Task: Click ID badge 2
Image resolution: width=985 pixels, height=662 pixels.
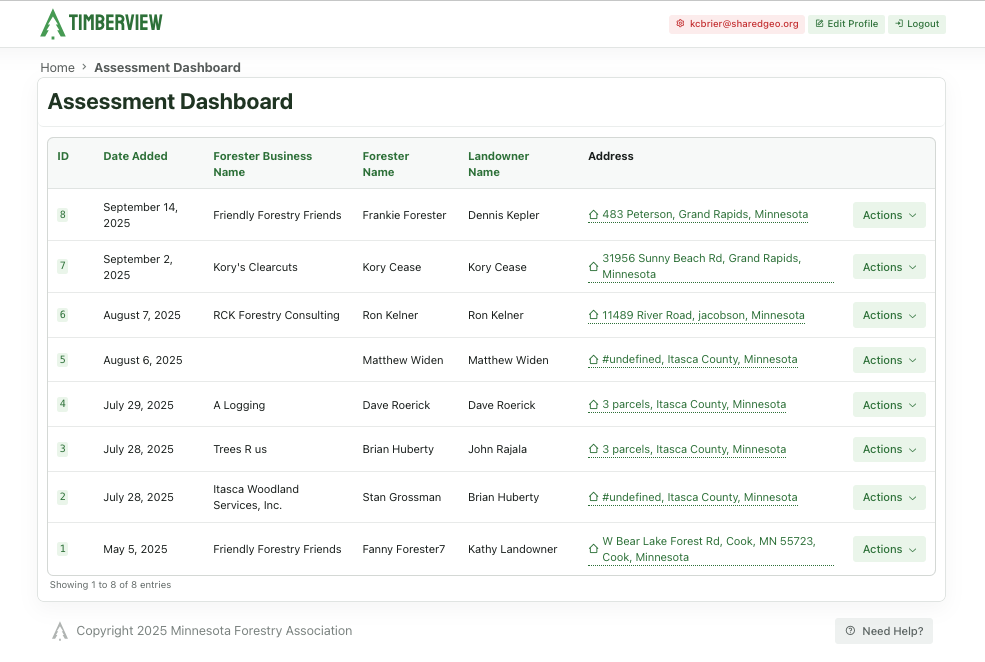Action: (x=63, y=497)
